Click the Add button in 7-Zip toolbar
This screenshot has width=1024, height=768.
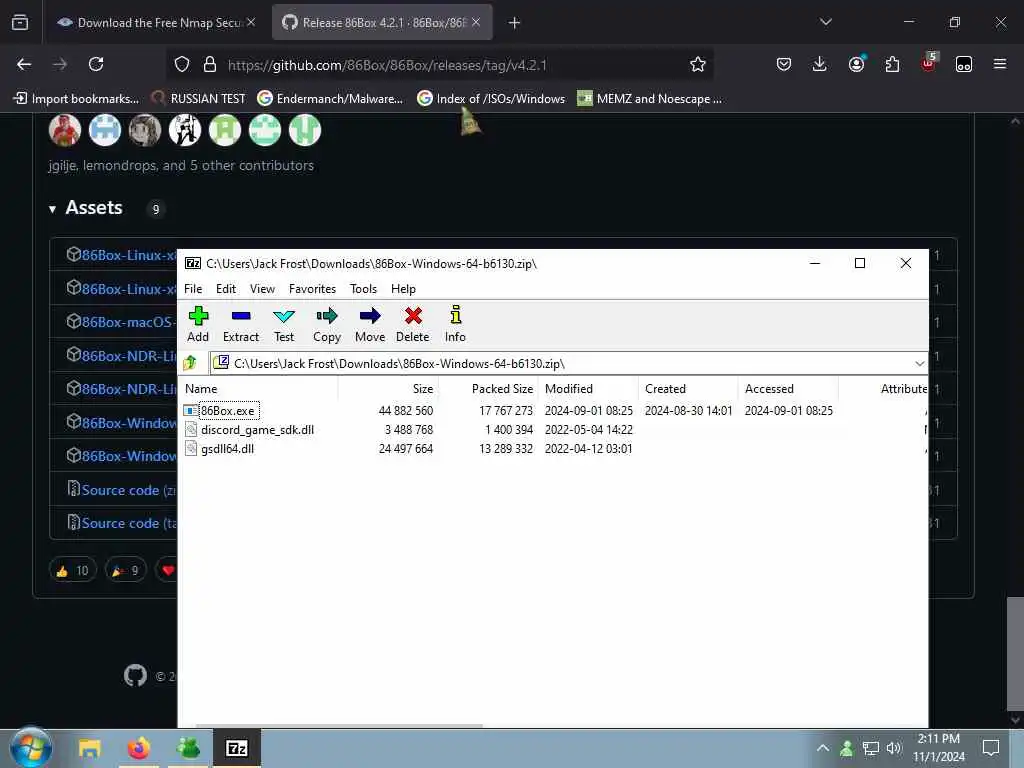(198, 324)
